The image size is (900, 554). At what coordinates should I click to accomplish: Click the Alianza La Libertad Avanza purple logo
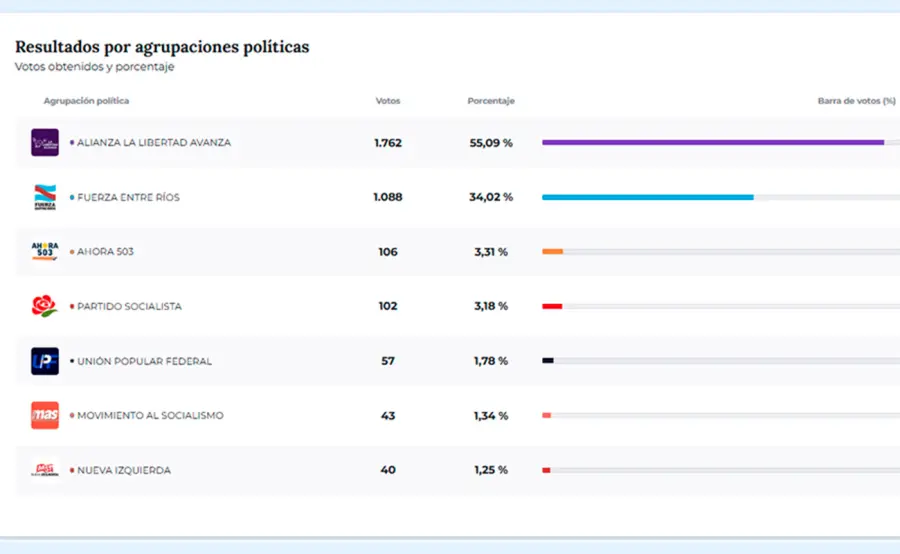click(x=45, y=143)
